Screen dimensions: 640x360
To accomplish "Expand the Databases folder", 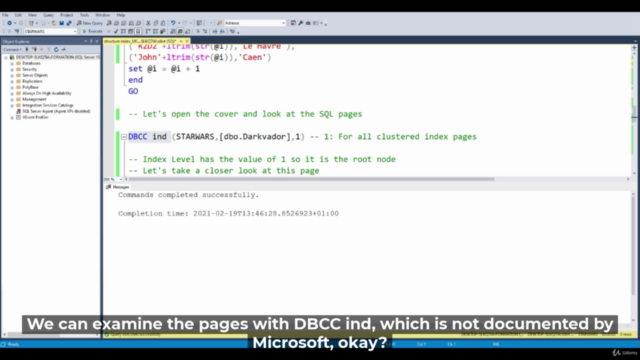I will tap(12, 64).
